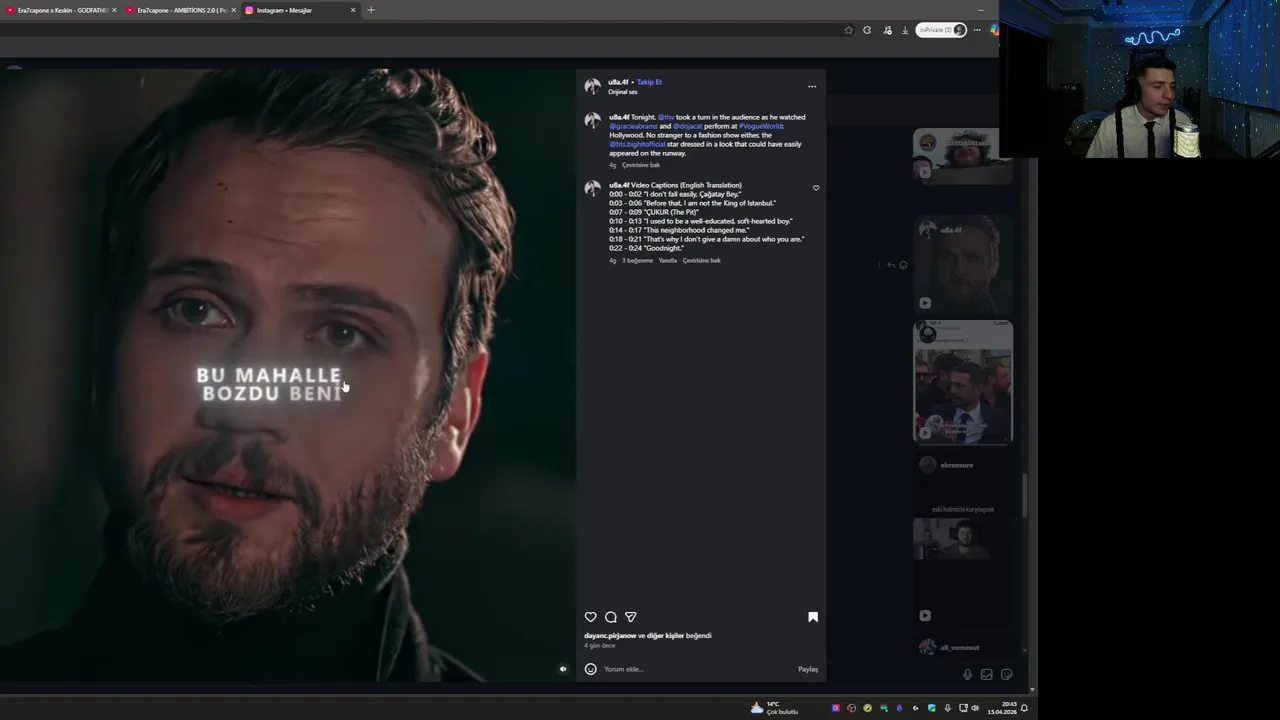Open the ali_vemesut chat avatar
Image resolution: width=1280 pixels, height=720 pixels.
point(927,647)
